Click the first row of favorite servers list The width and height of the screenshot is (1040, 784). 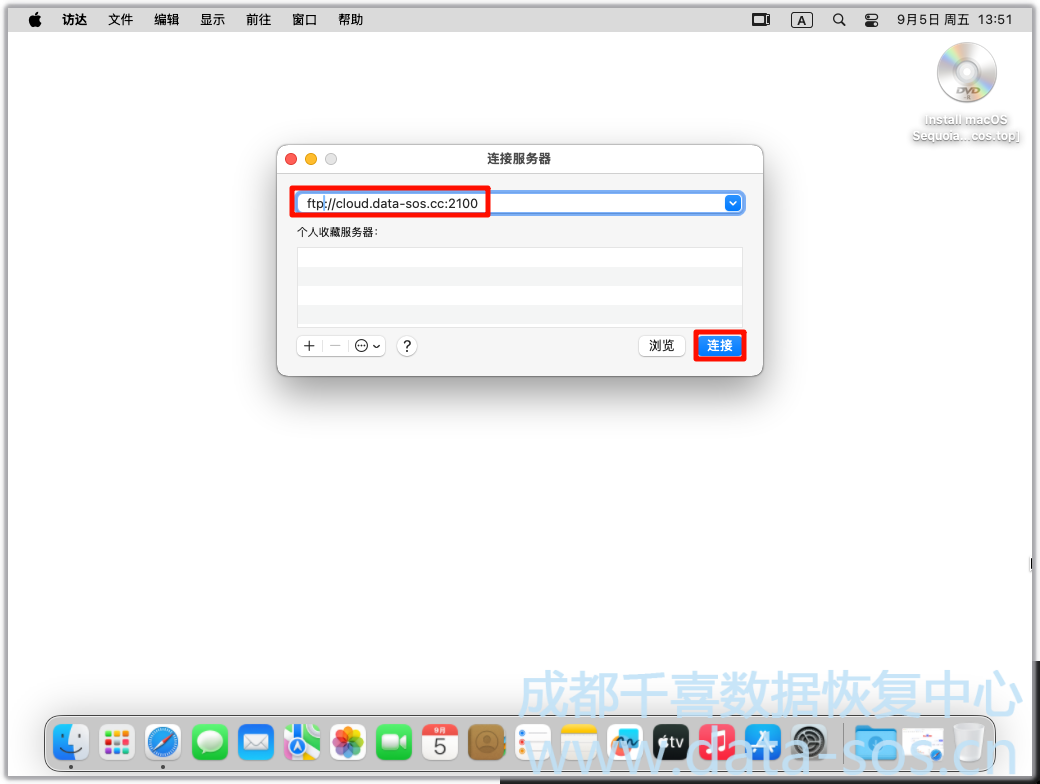tap(519, 257)
